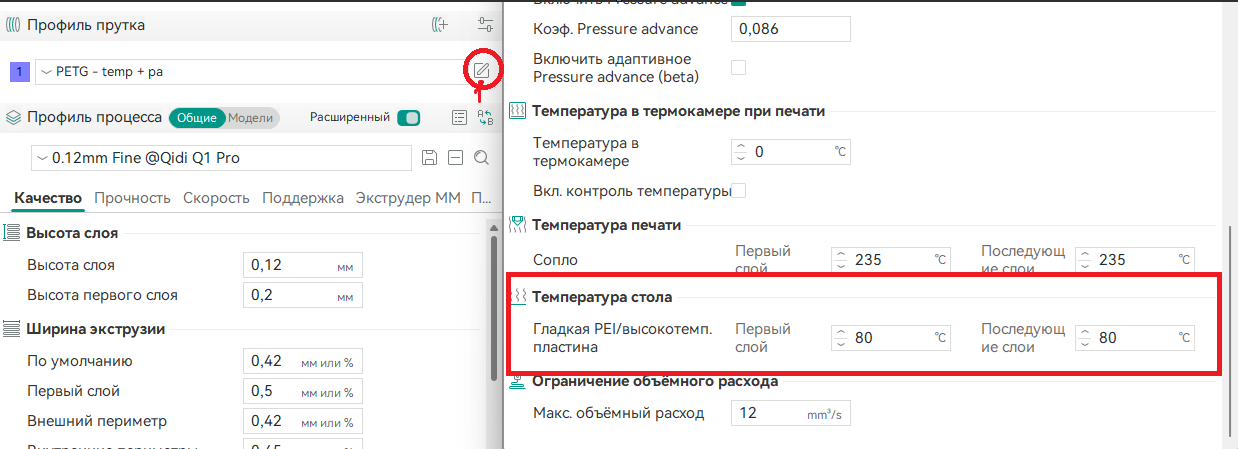Decrease bed subsequent layers temperature arrow
1238x449 pixels.
click(x=1086, y=344)
